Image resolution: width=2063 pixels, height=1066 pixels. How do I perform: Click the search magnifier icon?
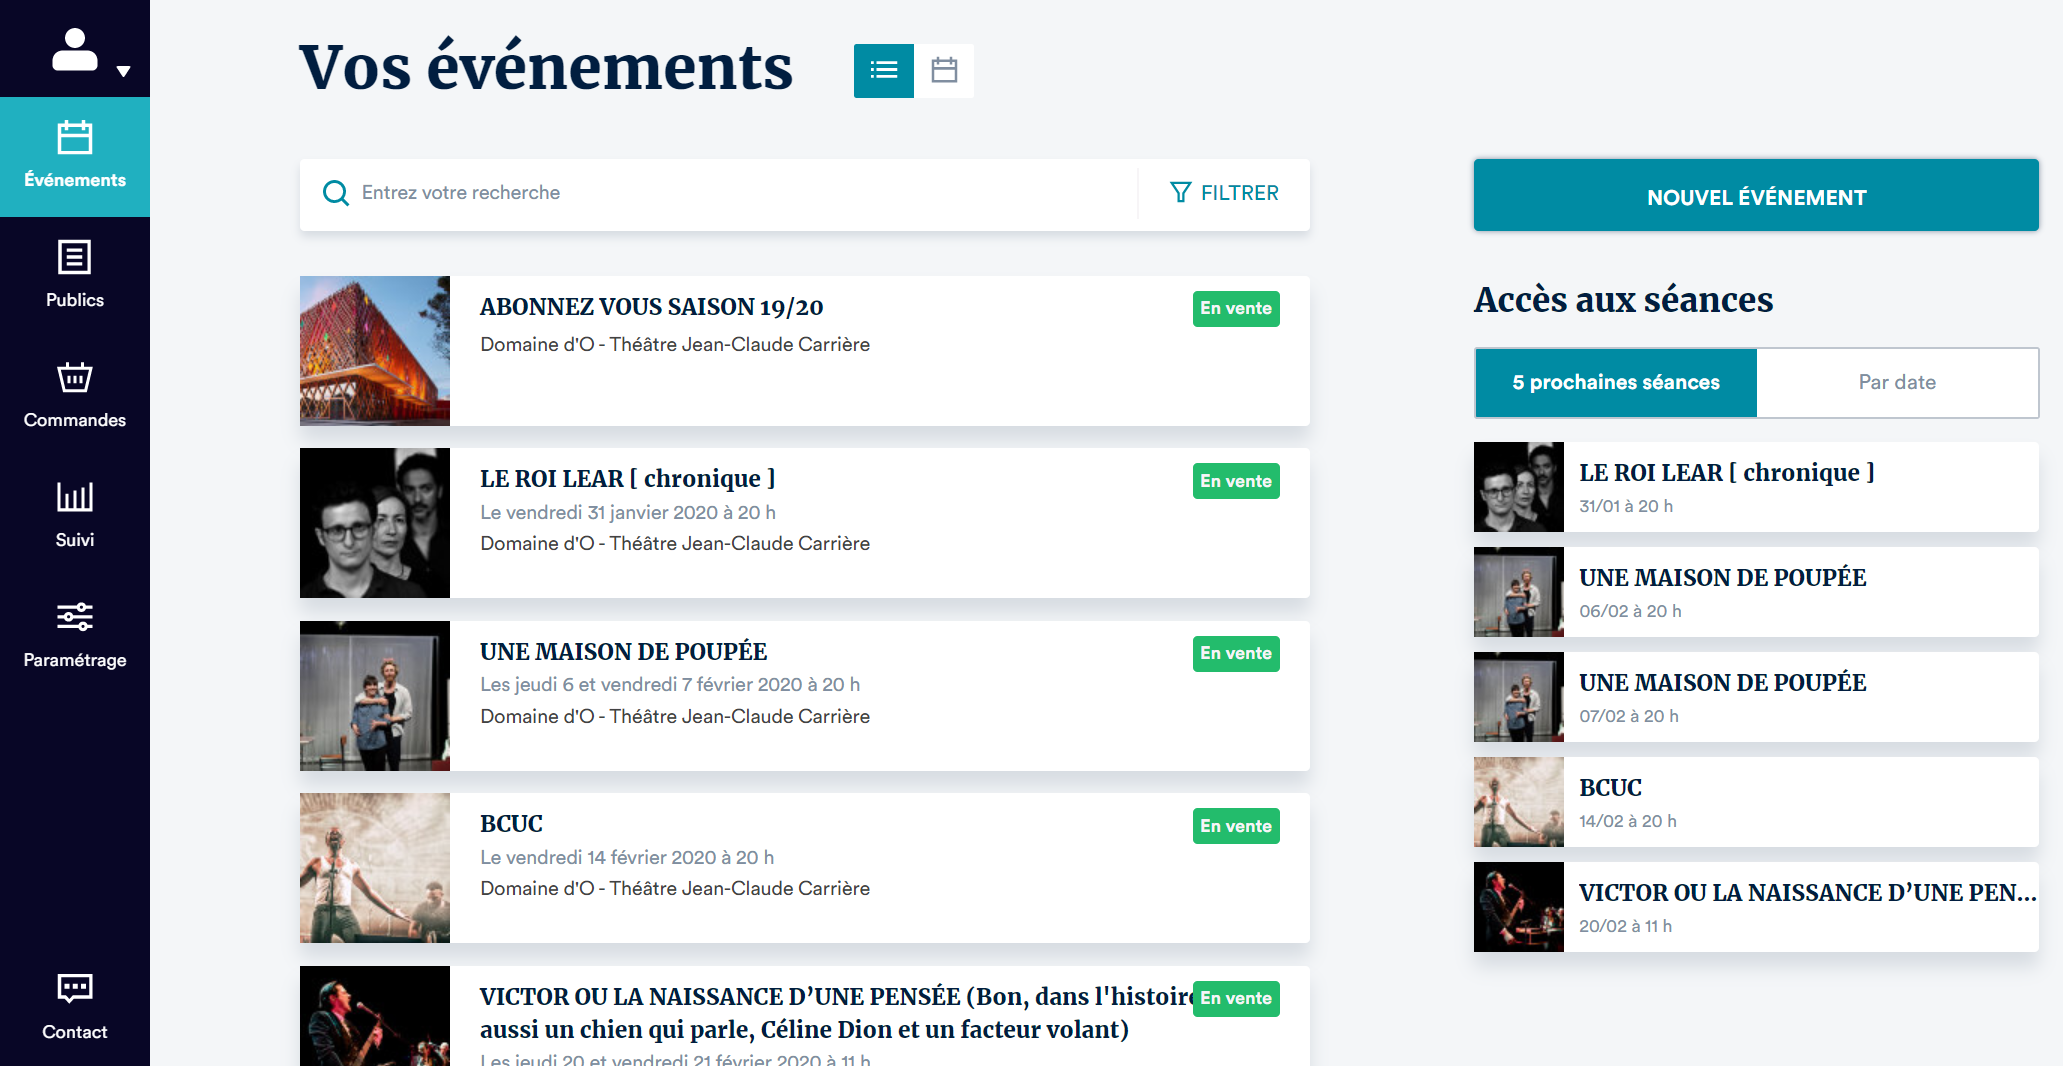(x=336, y=193)
